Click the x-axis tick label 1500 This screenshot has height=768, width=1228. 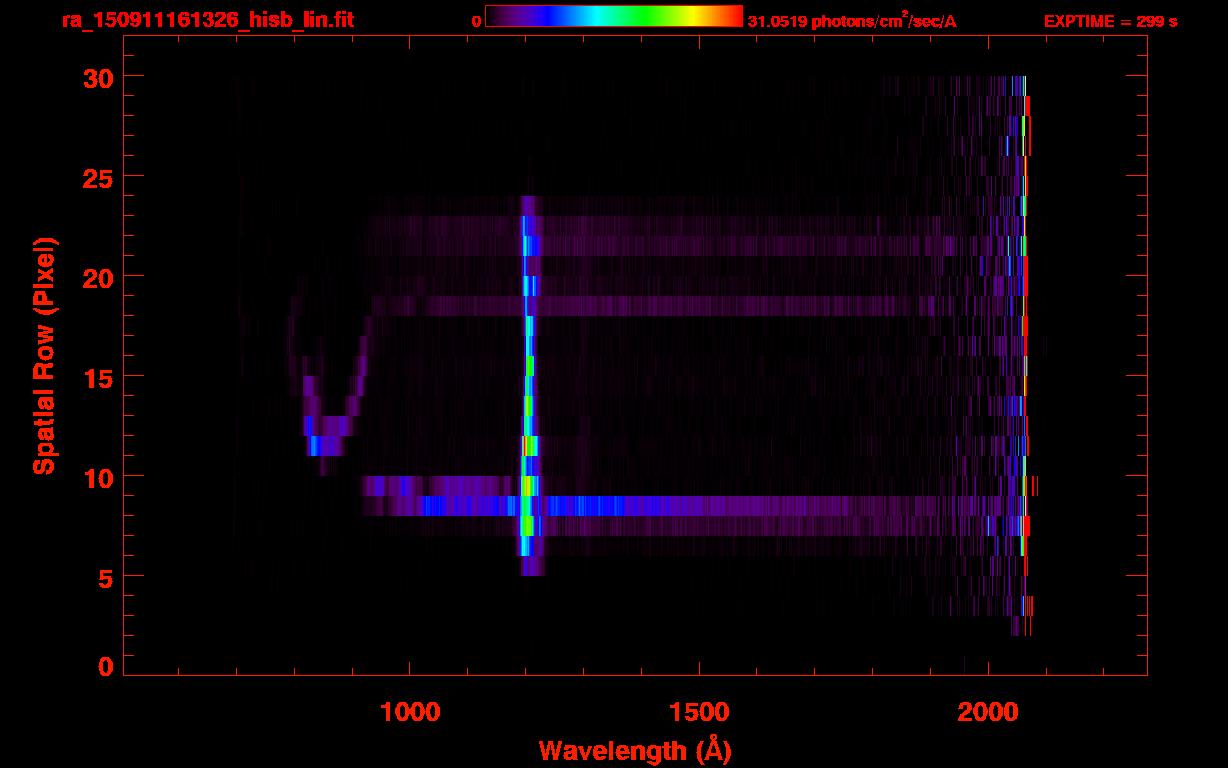pyautogui.click(x=699, y=711)
